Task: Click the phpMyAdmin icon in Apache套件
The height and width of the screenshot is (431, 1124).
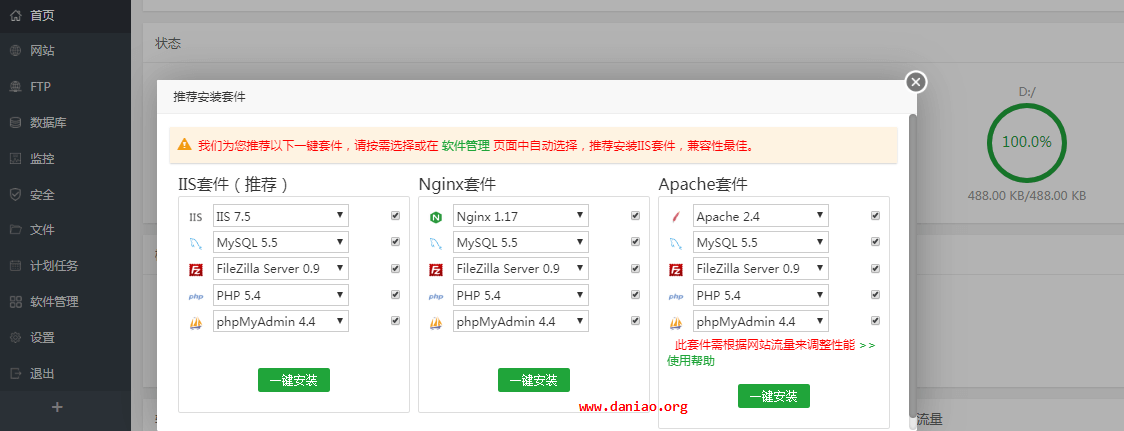Action: [x=675, y=323]
